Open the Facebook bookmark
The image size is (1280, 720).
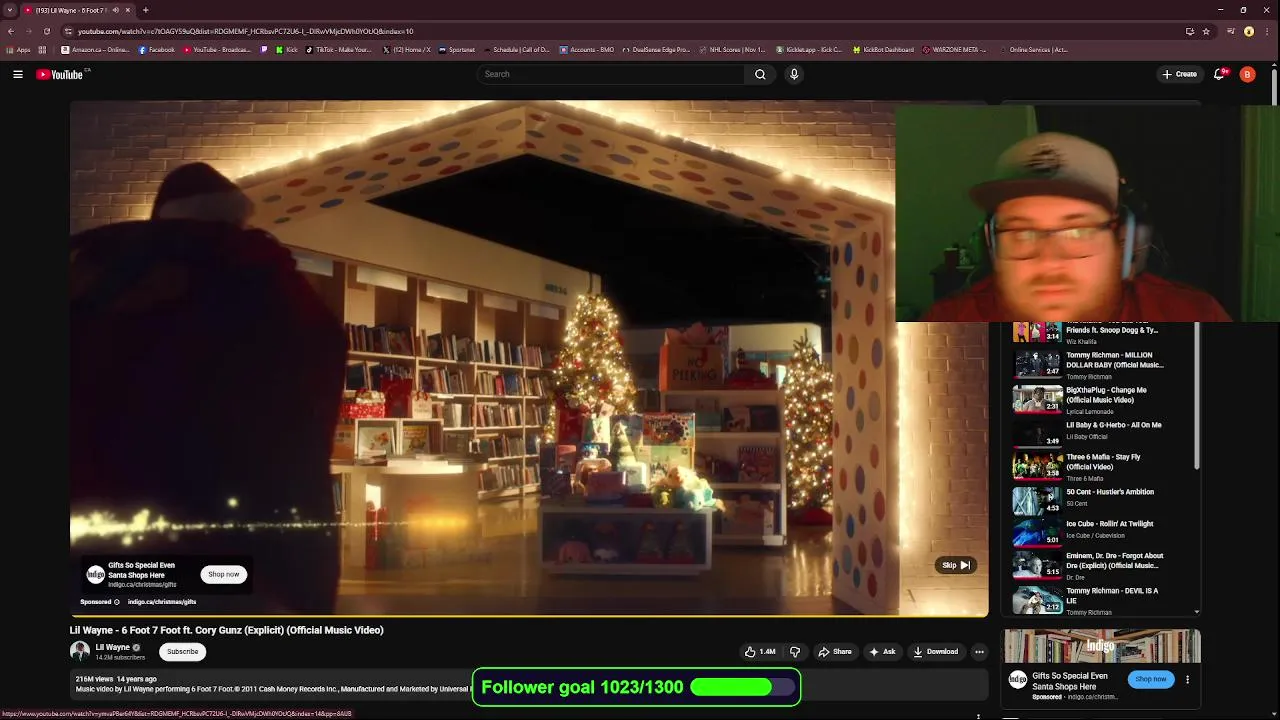coord(156,49)
